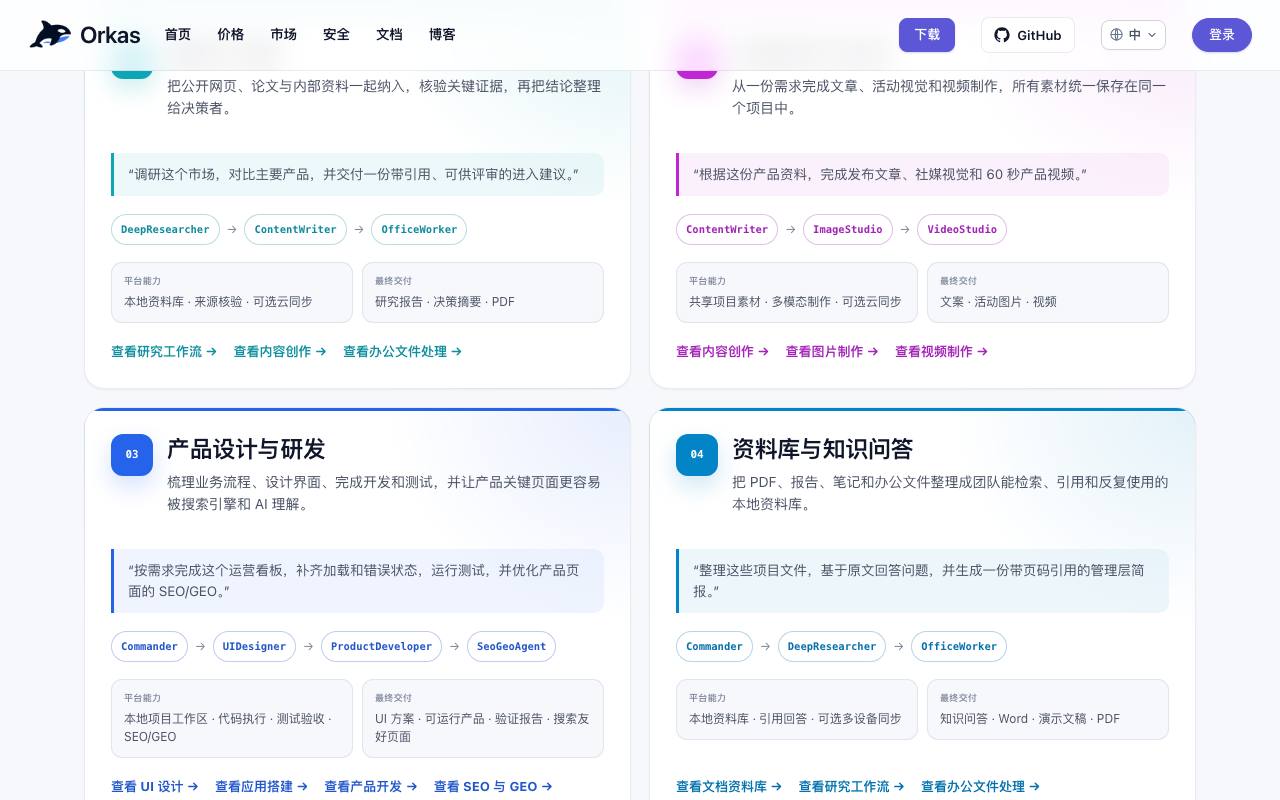Select the VideoStudio chip

(962, 230)
